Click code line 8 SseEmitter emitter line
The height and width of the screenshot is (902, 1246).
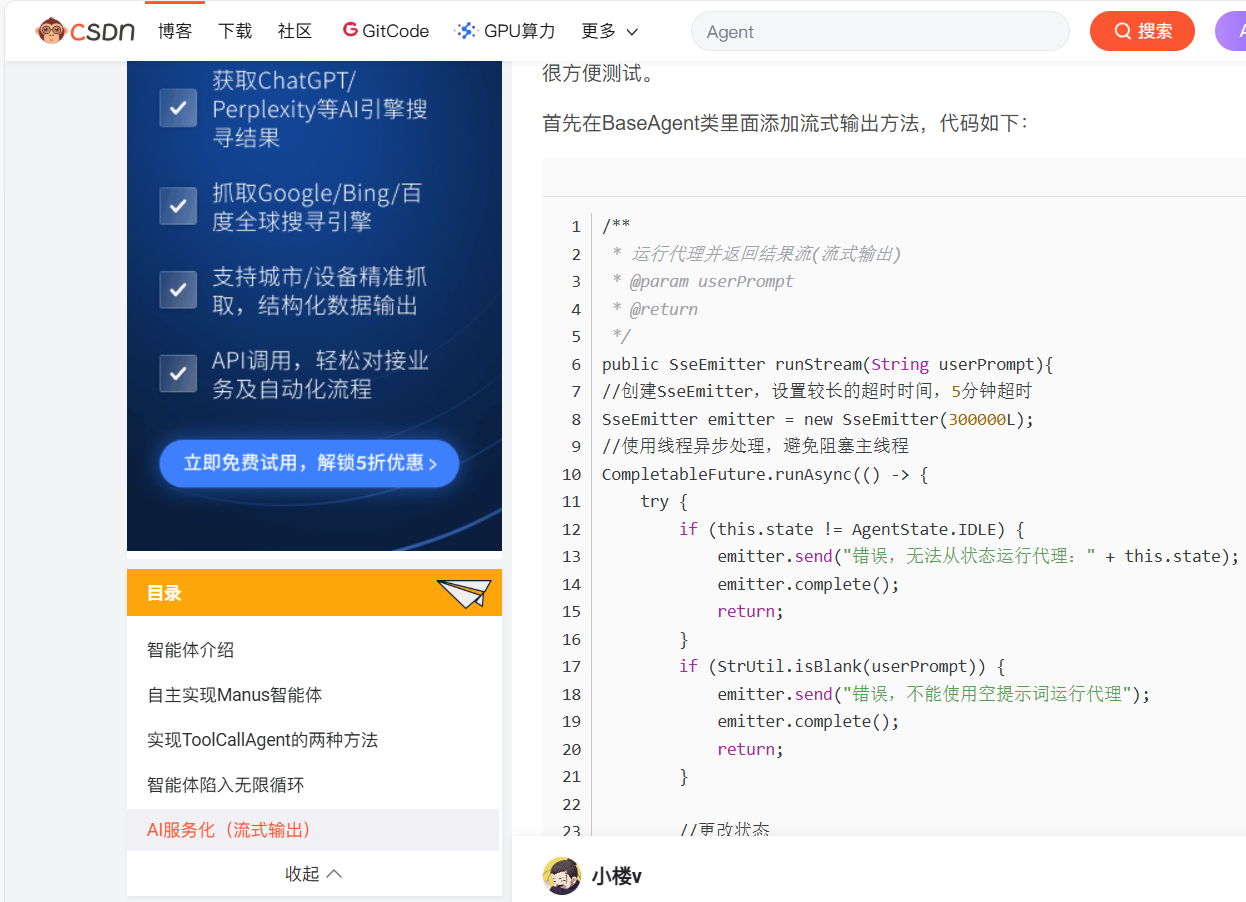click(818, 419)
